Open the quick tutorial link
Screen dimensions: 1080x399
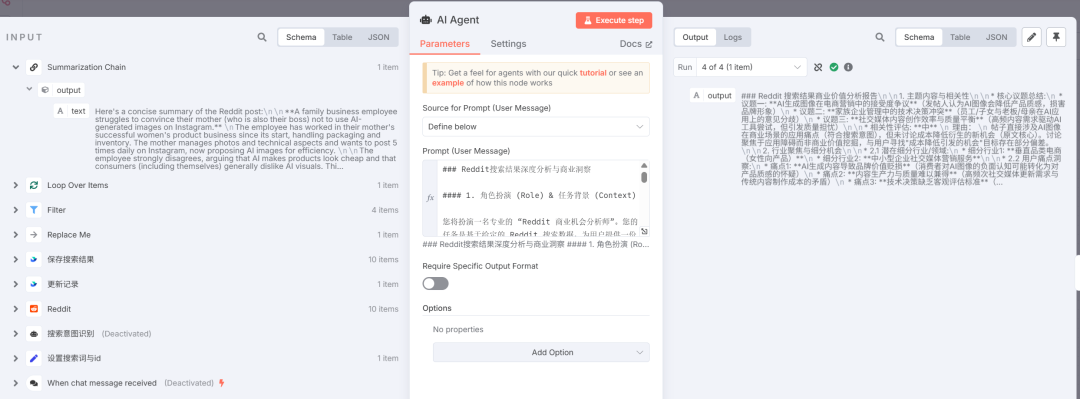(592, 72)
